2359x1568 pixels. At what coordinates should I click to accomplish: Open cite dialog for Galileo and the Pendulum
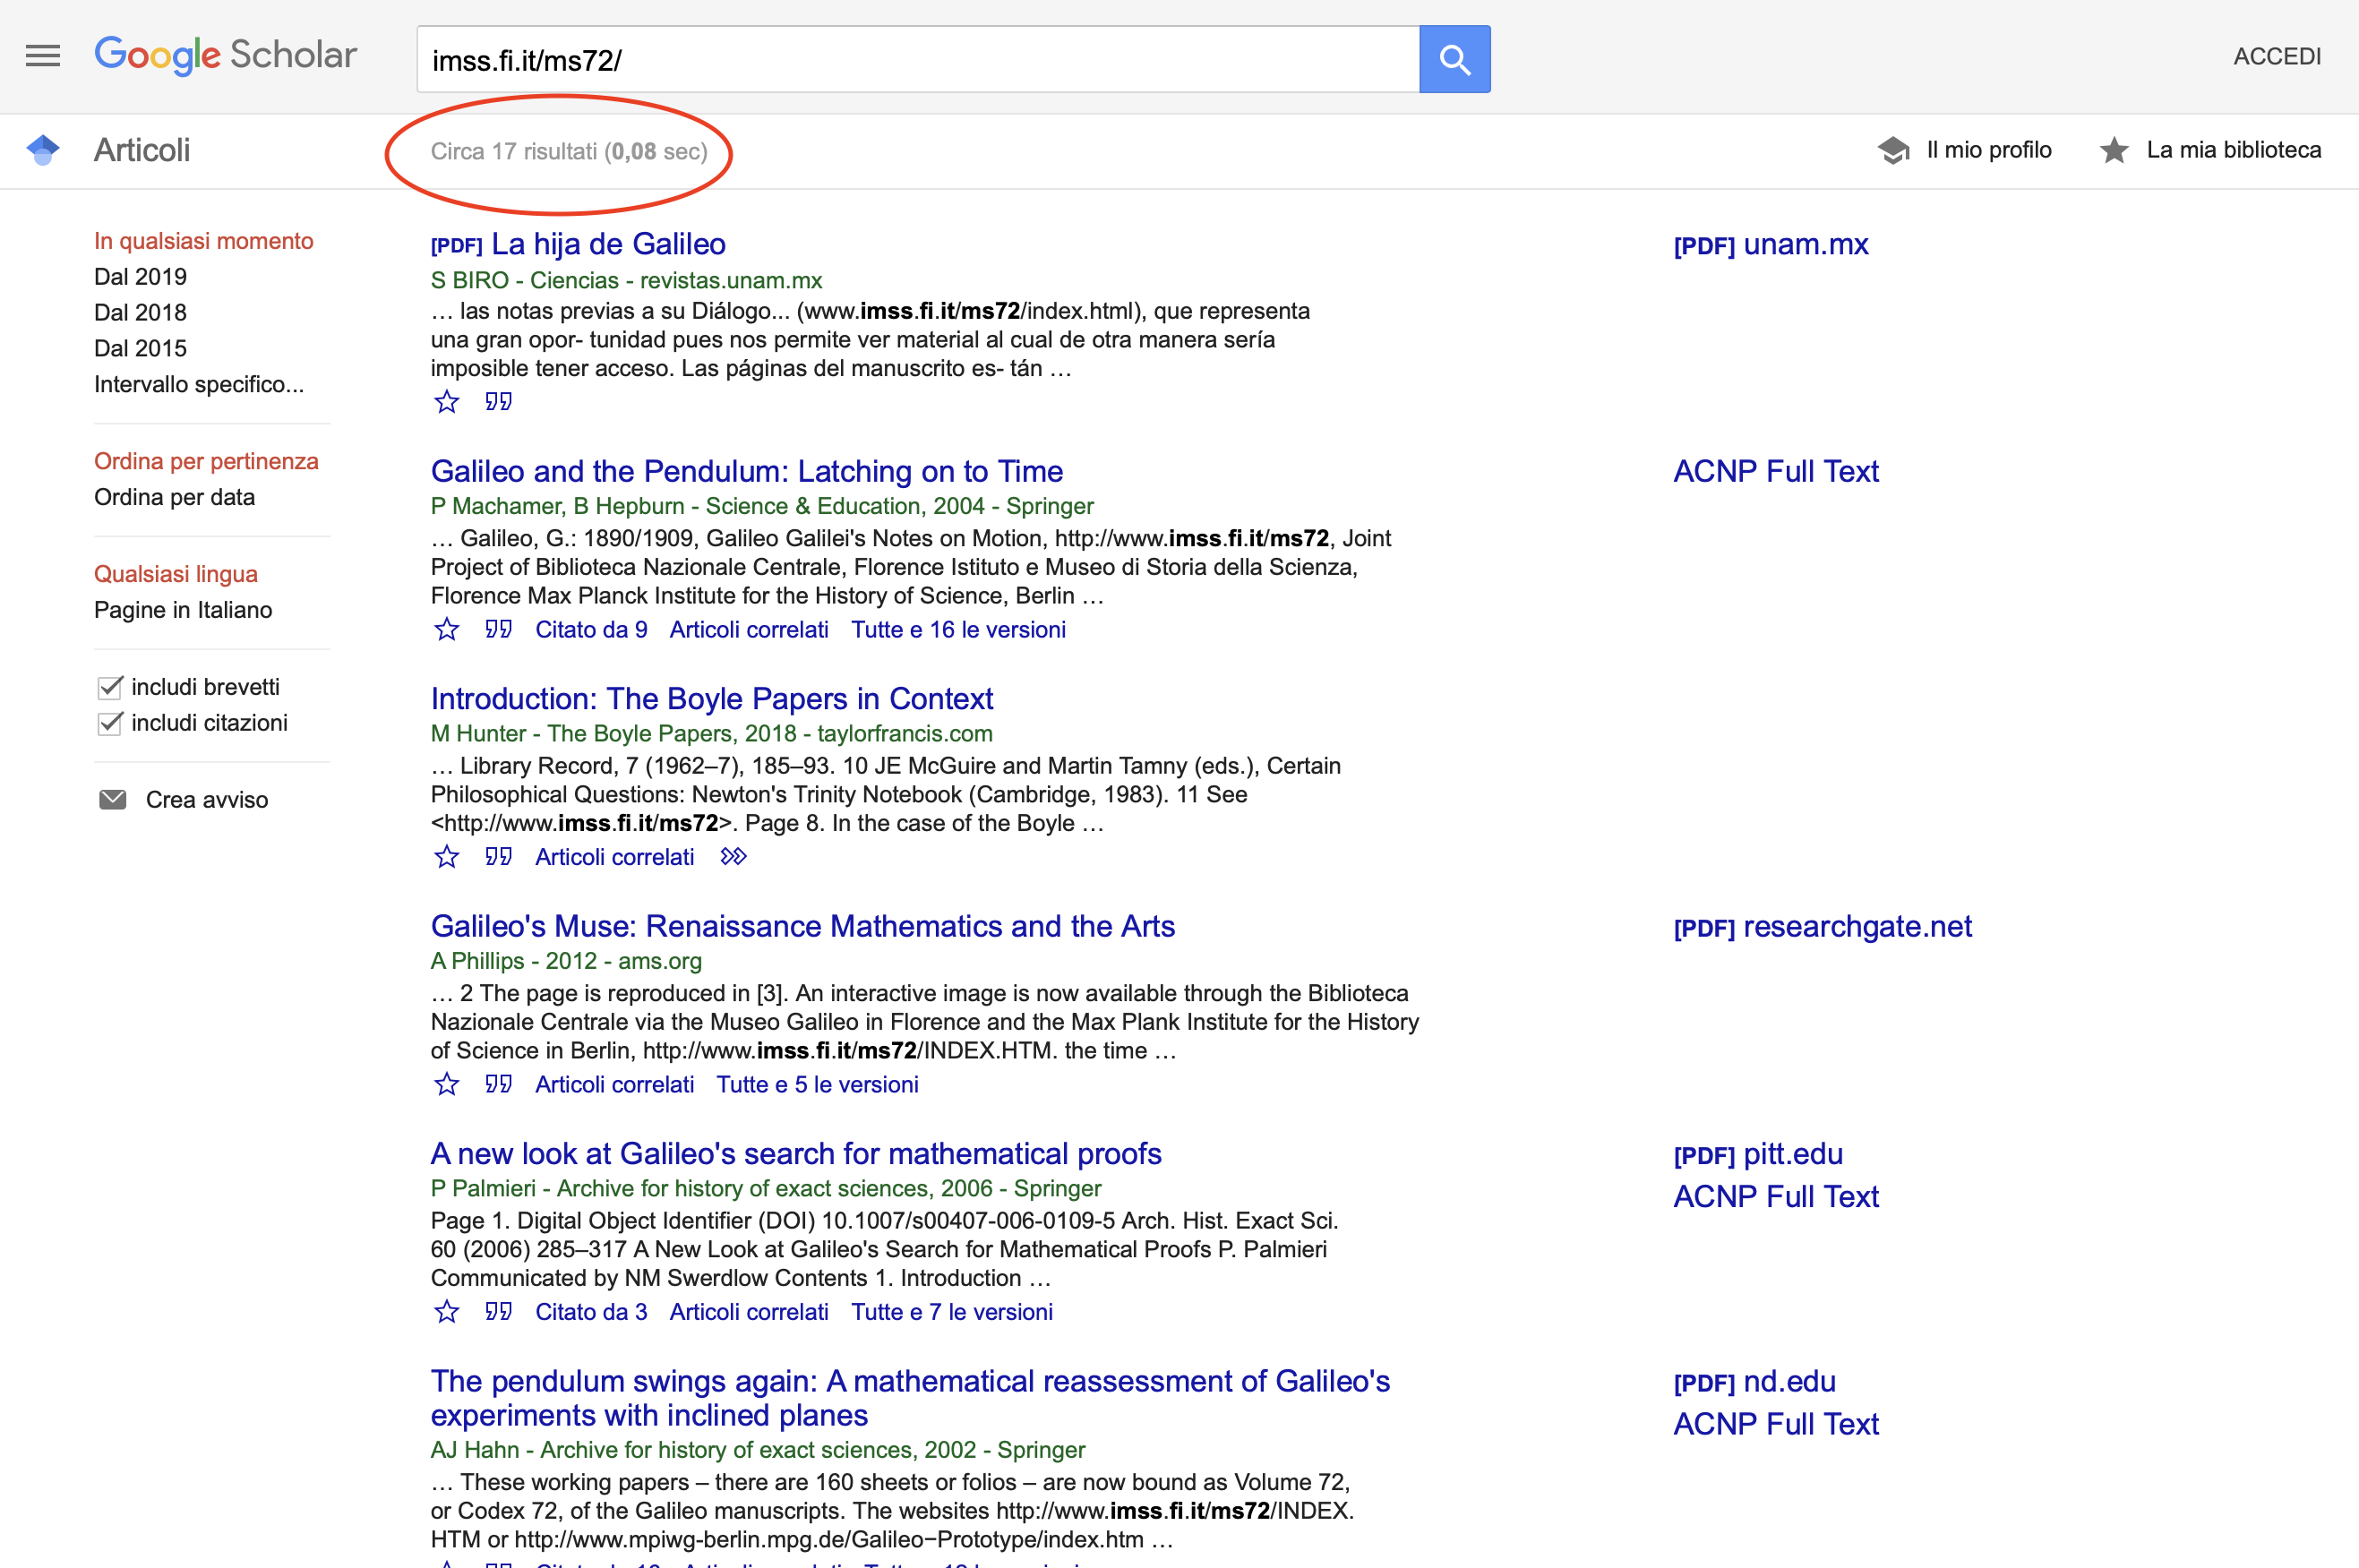[x=498, y=629]
